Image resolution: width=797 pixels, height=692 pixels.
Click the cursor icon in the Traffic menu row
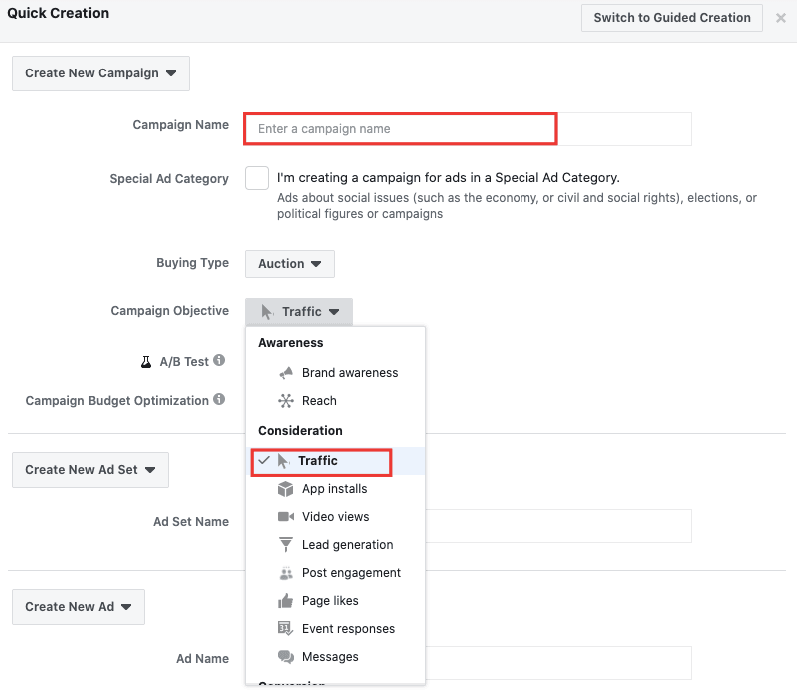click(x=283, y=461)
